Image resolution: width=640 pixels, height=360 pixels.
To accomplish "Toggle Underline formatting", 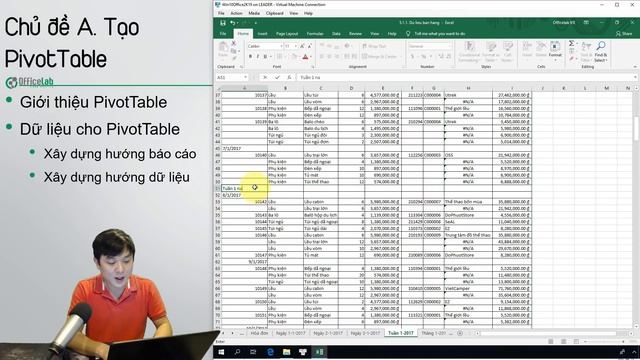I will pyautogui.click(x=265, y=57).
